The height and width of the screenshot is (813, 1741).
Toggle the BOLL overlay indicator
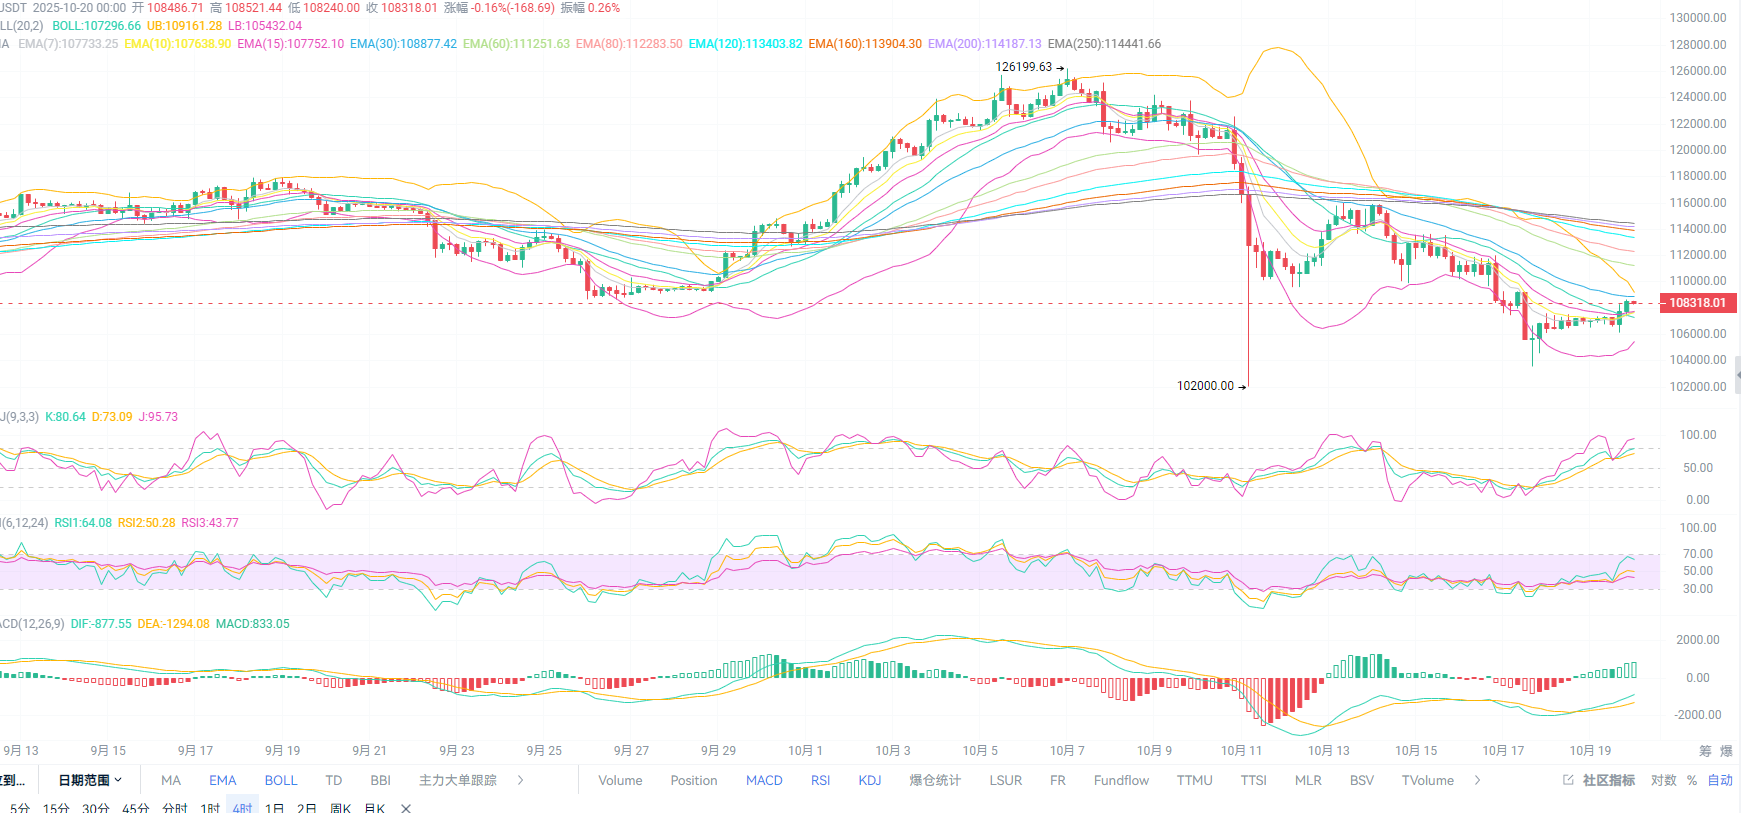point(281,780)
